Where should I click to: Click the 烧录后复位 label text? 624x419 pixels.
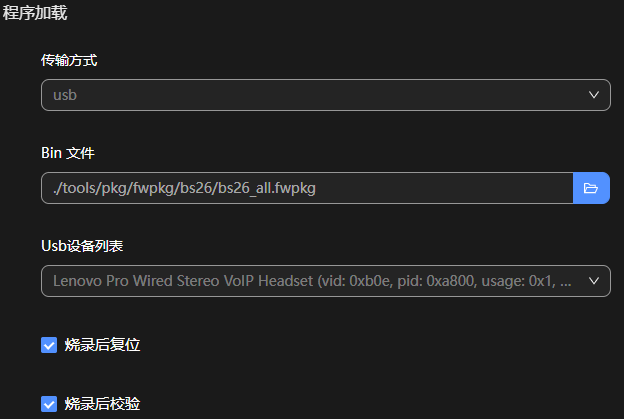[102, 345]
